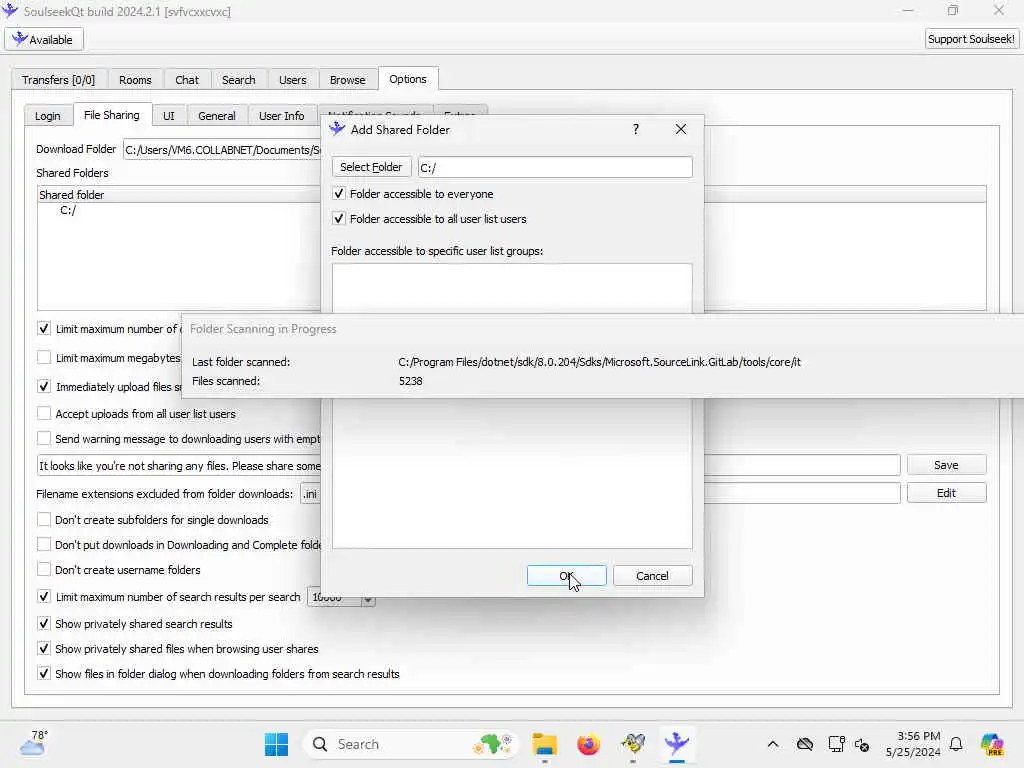
Task: Toggle Show privately shared files when browsing
Action: [44, 648]
